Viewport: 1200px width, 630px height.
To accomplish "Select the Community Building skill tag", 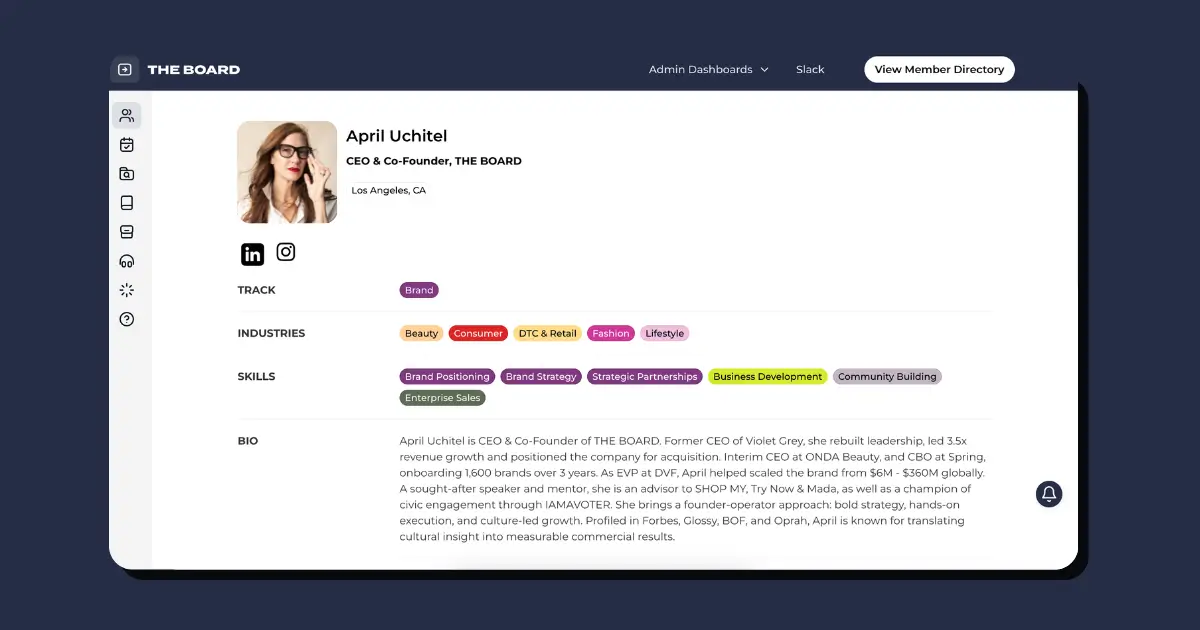I will [887, 377].
